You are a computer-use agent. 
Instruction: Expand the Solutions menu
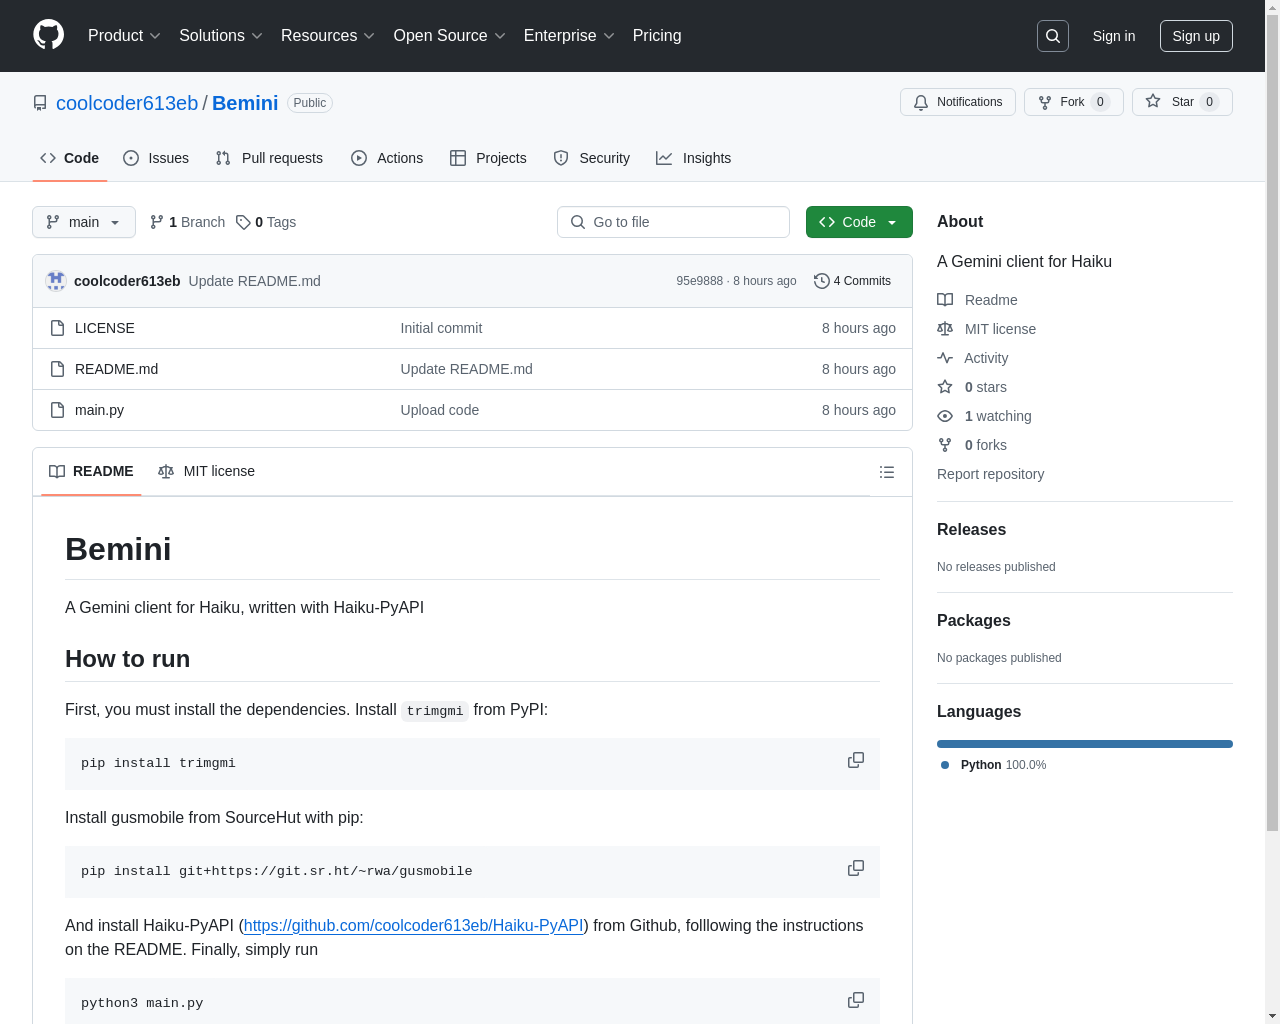[221, 36]
